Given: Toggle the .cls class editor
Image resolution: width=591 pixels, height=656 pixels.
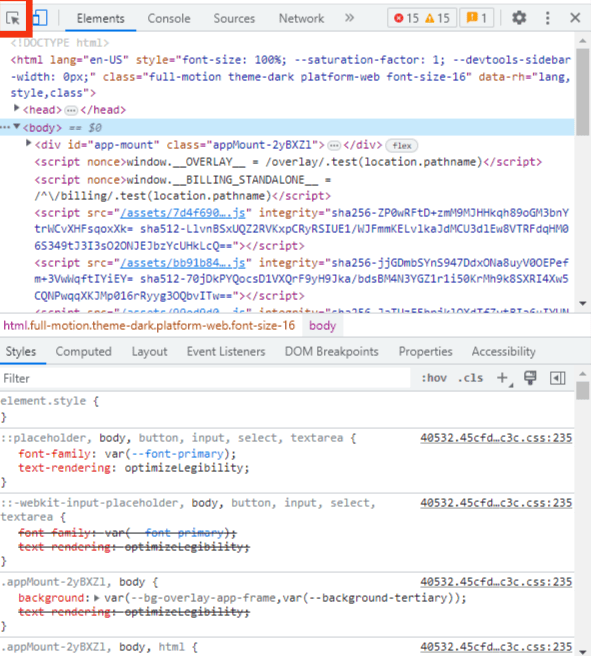Looking at the screenshot, I should [x=471, y=378].
